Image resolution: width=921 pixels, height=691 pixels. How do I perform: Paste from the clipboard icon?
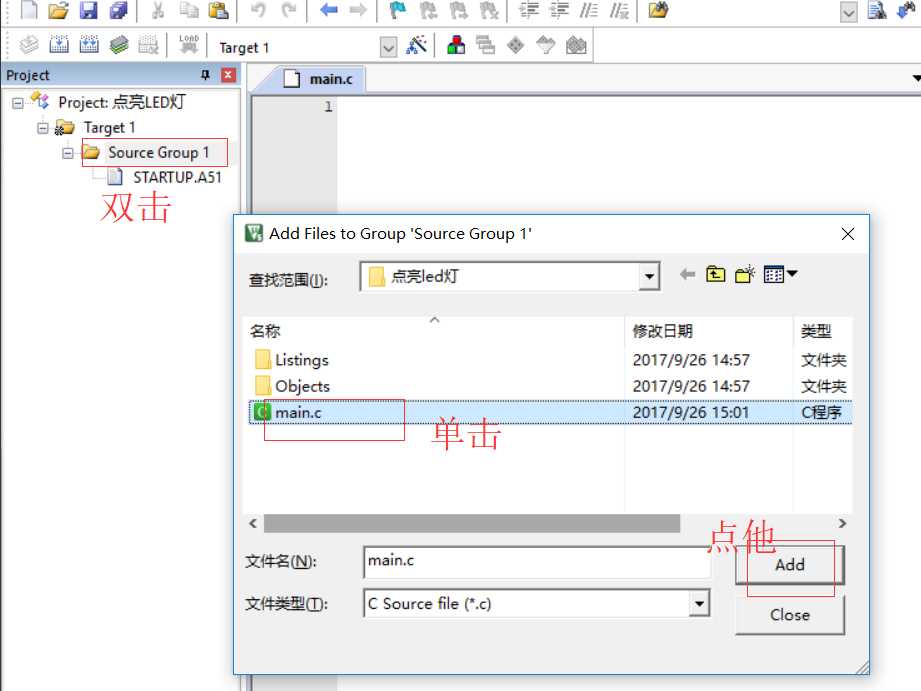coord(219,10)
